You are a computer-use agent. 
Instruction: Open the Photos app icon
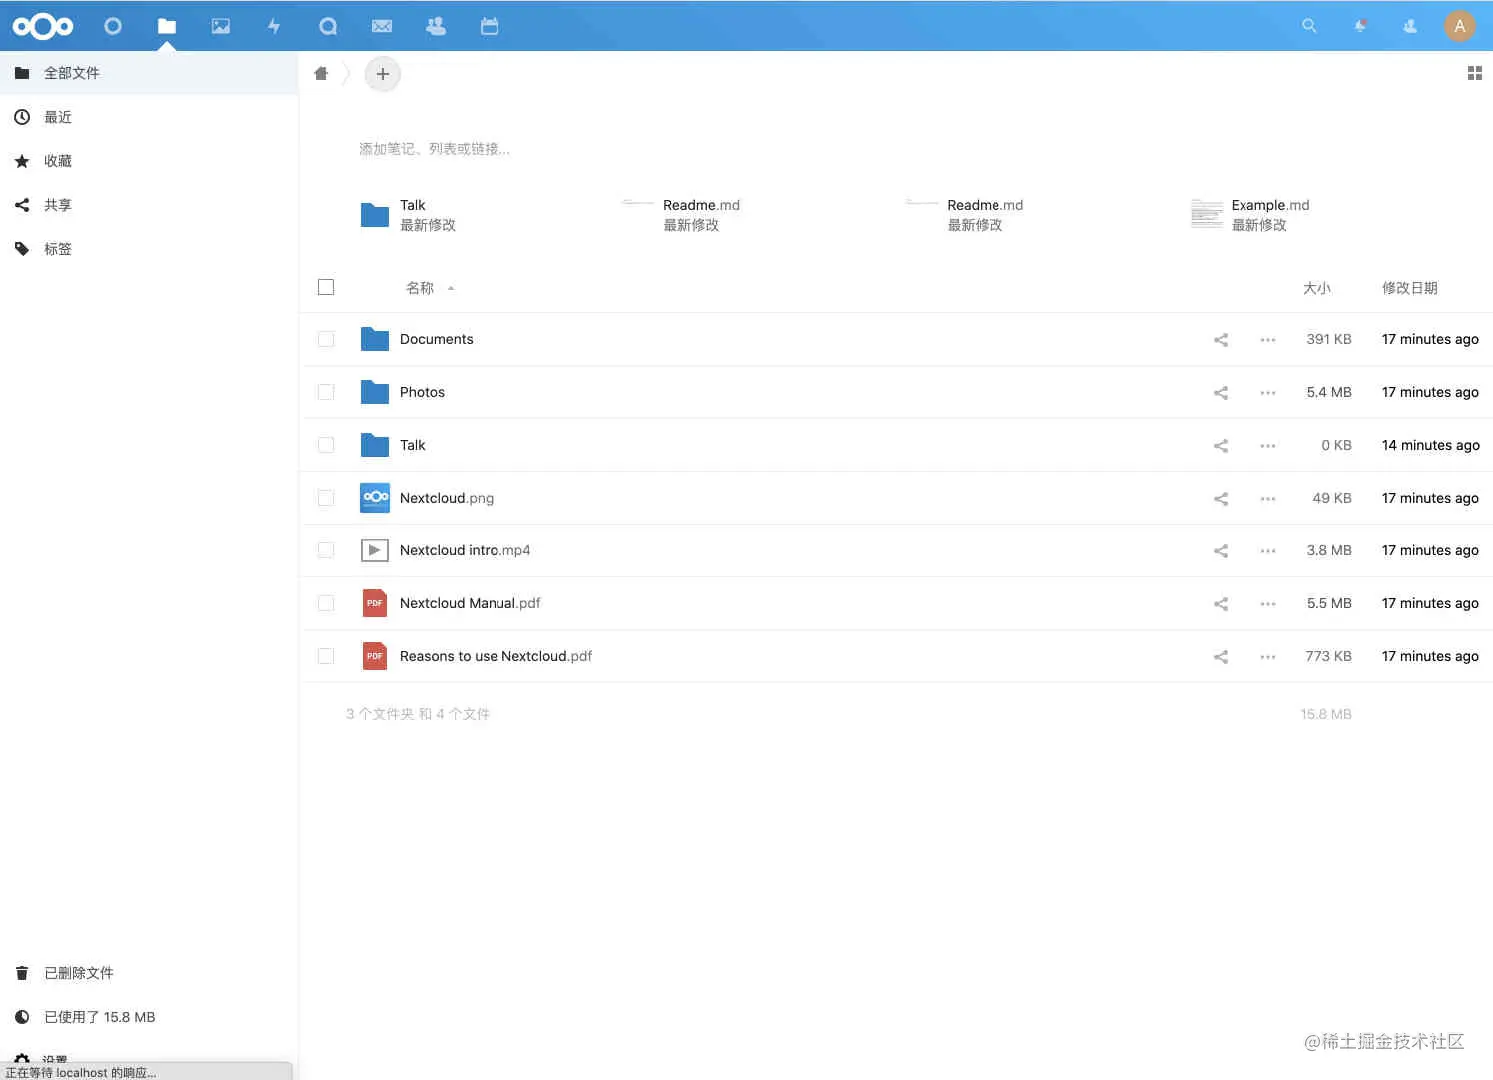click(x=221, y=26)
